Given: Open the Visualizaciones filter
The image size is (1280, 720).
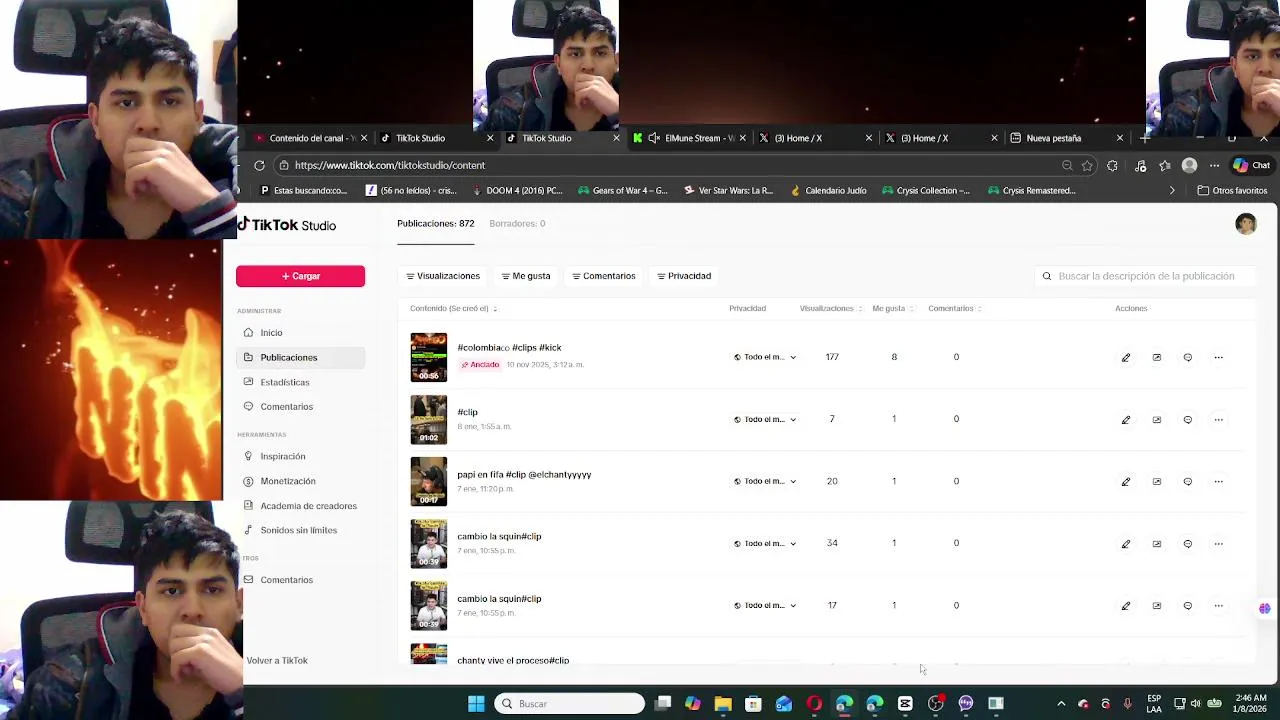Looking at the screenshot, I should click(x=443, y=276).
